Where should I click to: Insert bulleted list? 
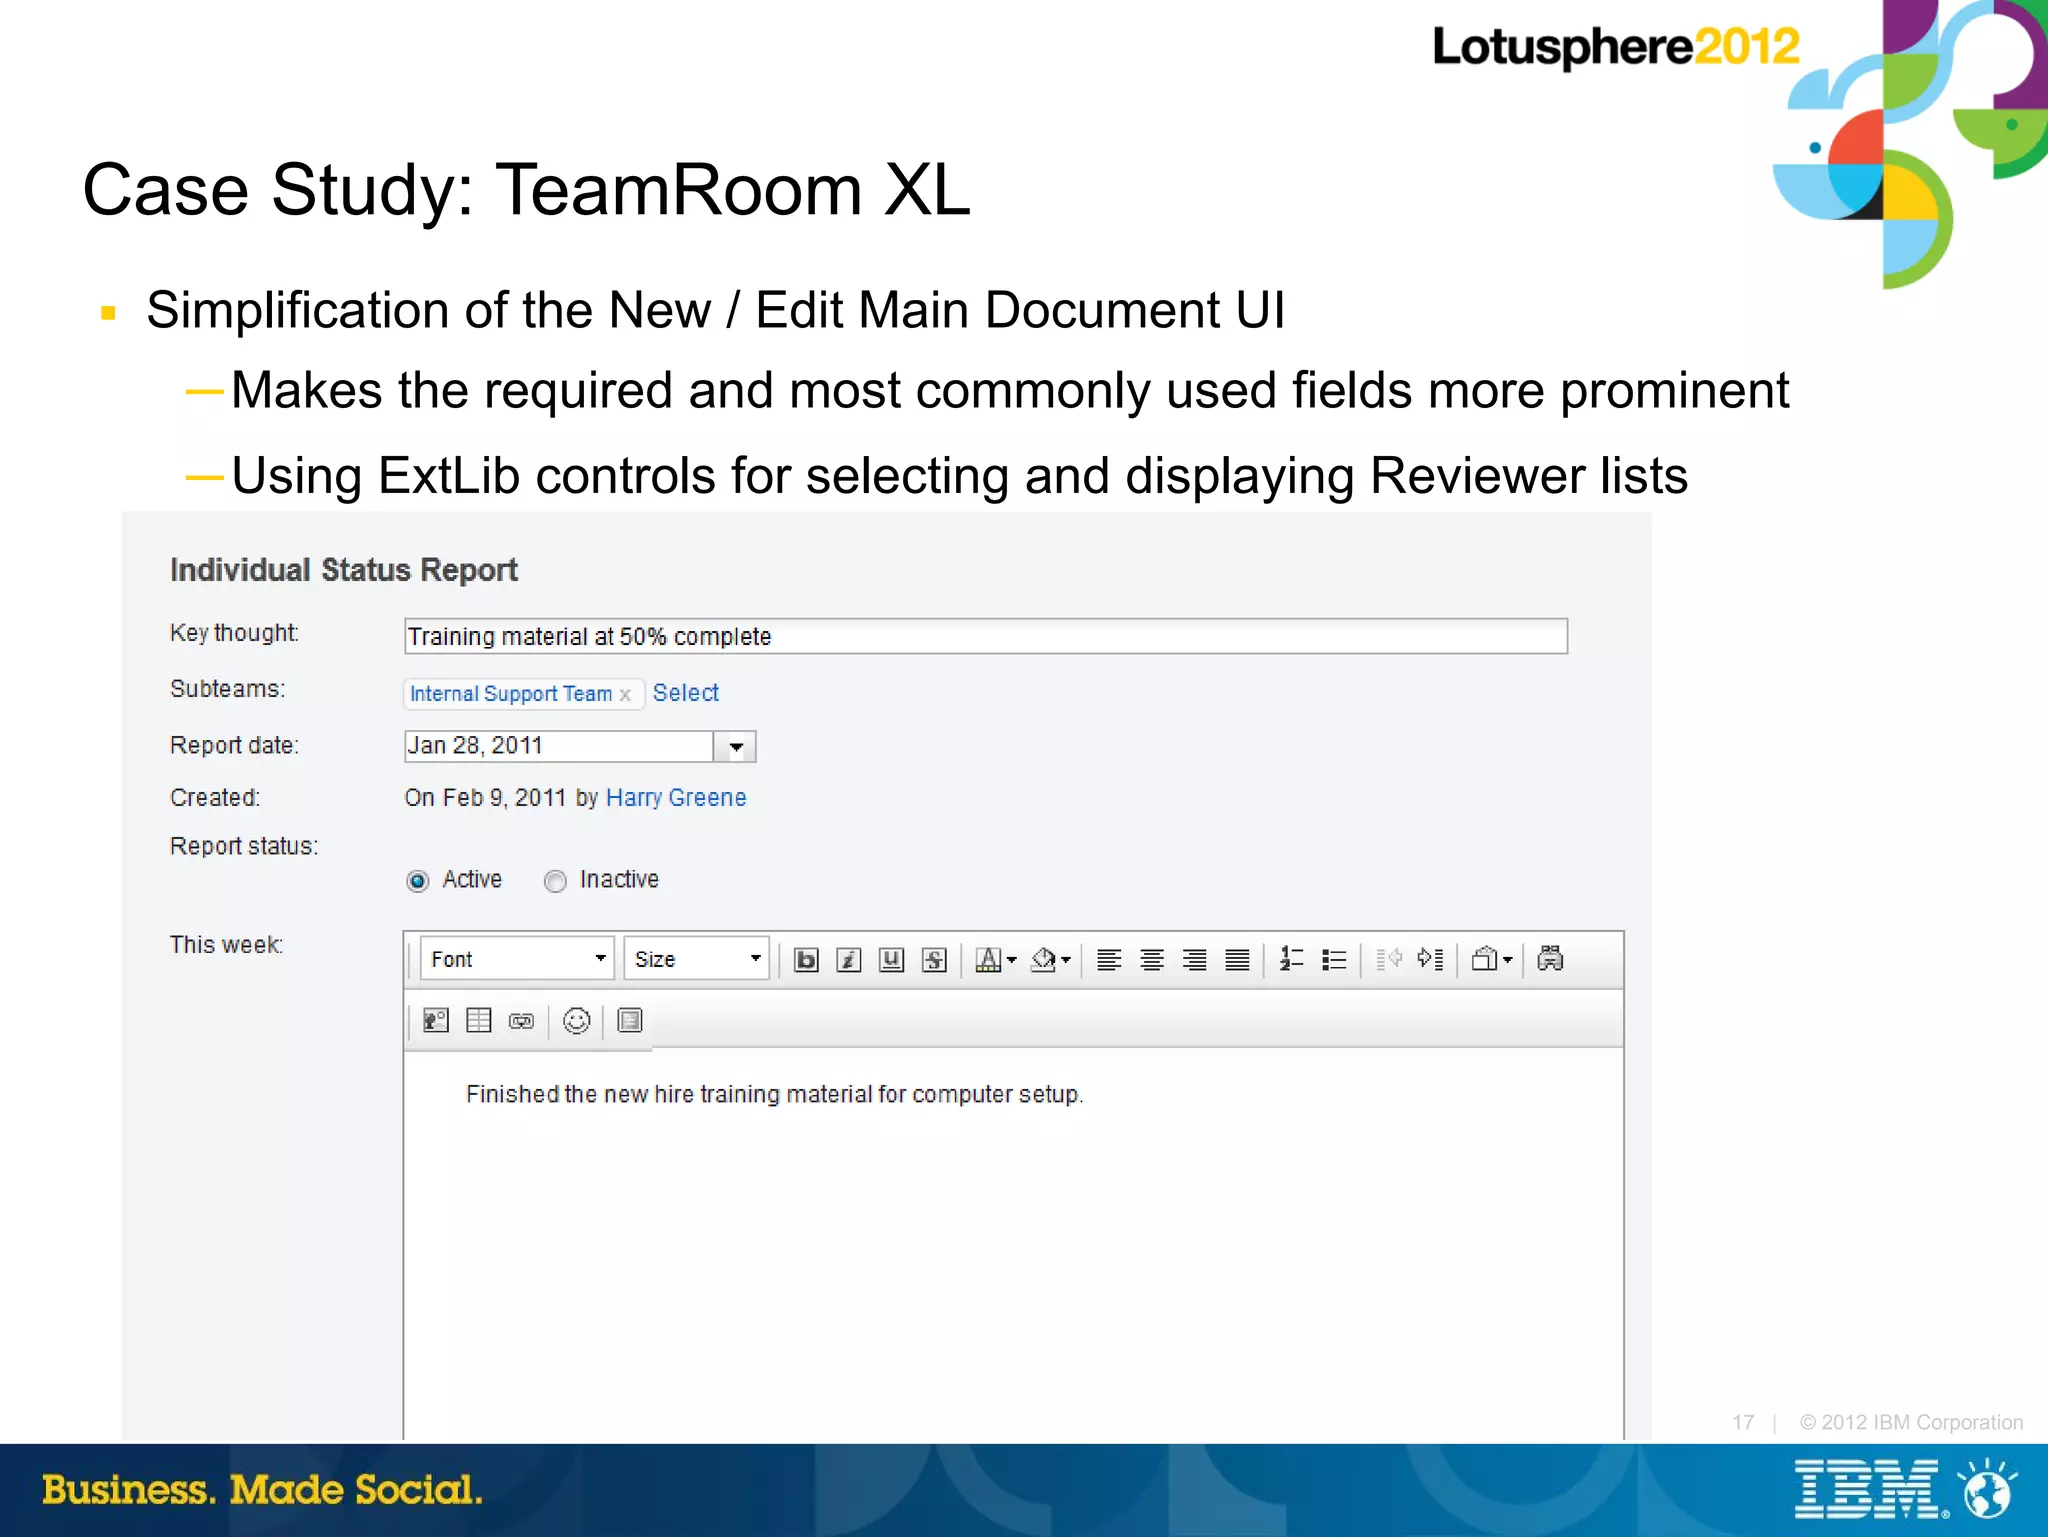(x=1334, y=960)
